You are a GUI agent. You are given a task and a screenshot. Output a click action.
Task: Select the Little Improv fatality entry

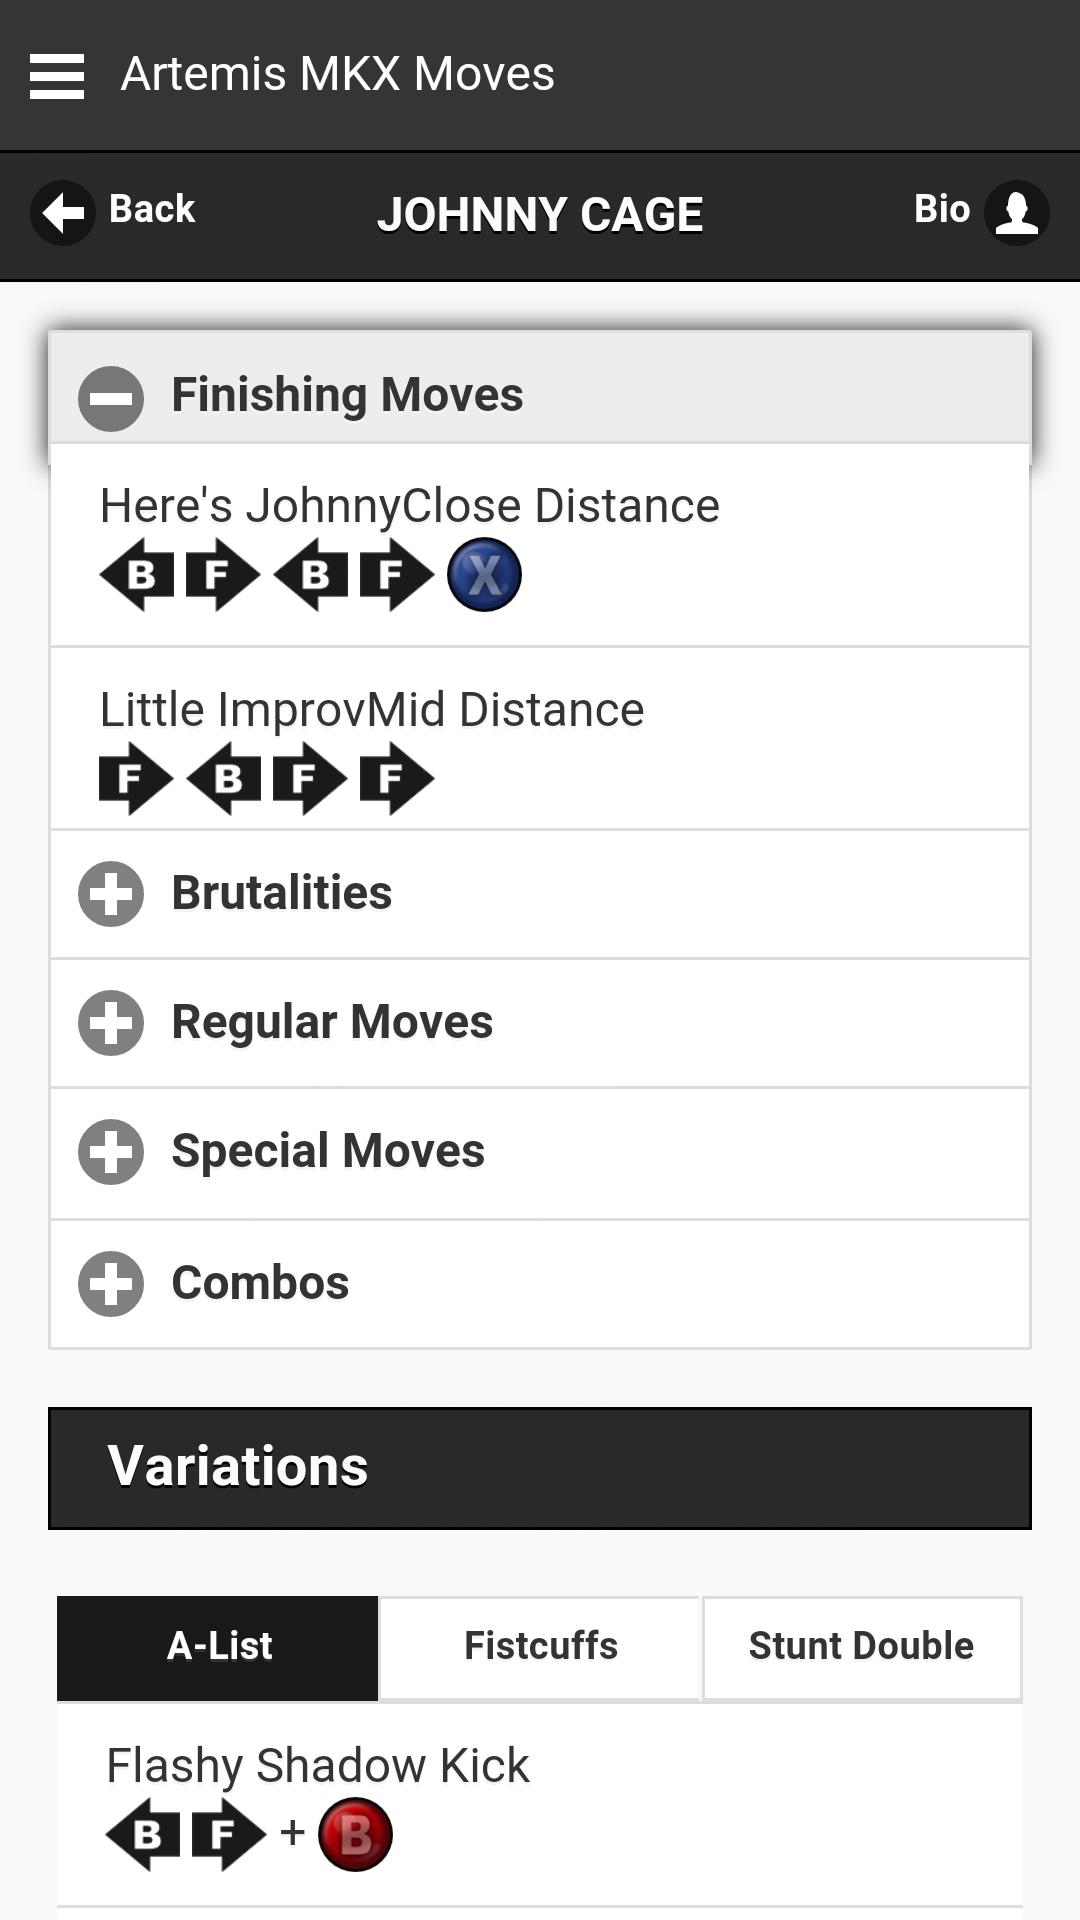[x=372, y=710]
